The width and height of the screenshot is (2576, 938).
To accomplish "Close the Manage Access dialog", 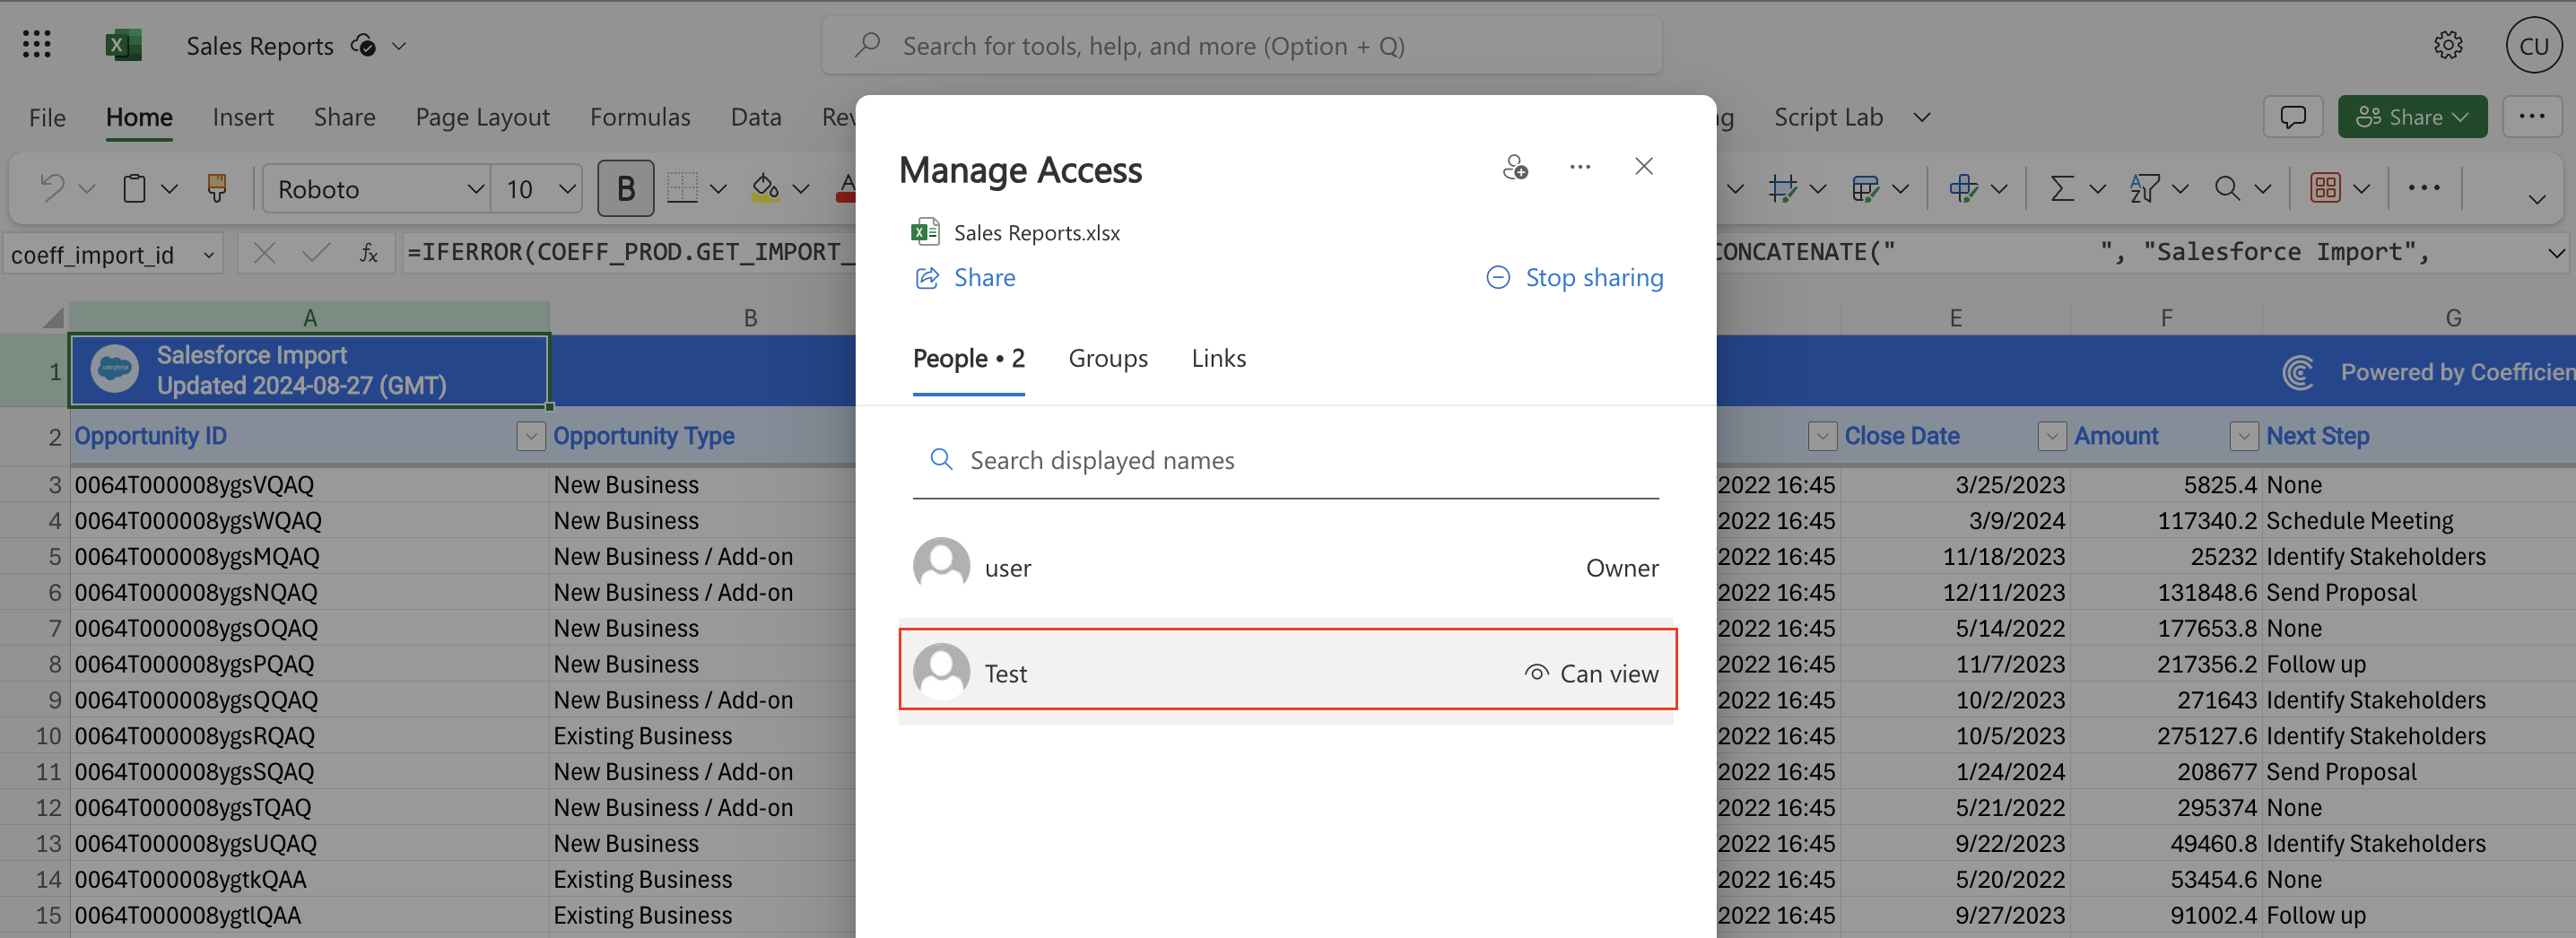I will tap(1643, 167).
